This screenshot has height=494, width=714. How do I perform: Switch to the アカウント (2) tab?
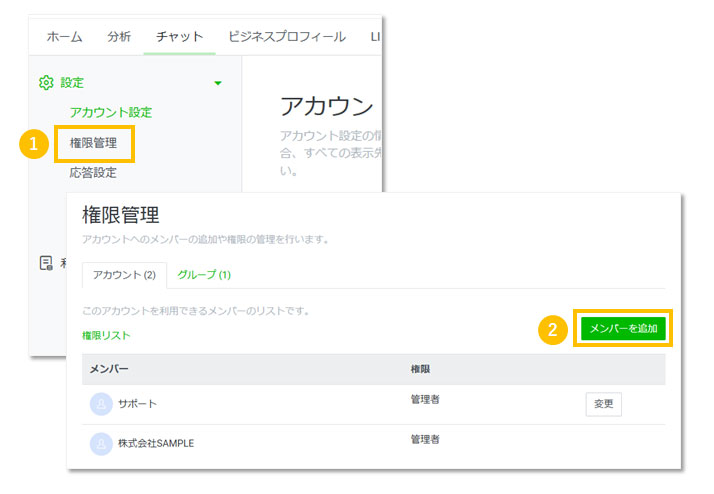(x=117, y=274)
